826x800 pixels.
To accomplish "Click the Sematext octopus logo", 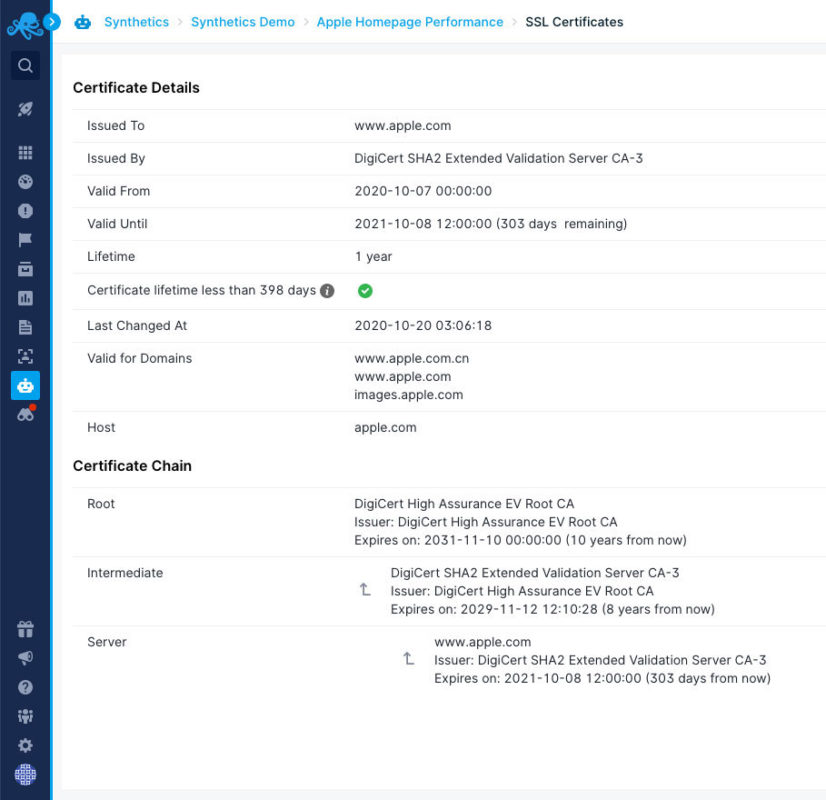I will pos(24,25).
